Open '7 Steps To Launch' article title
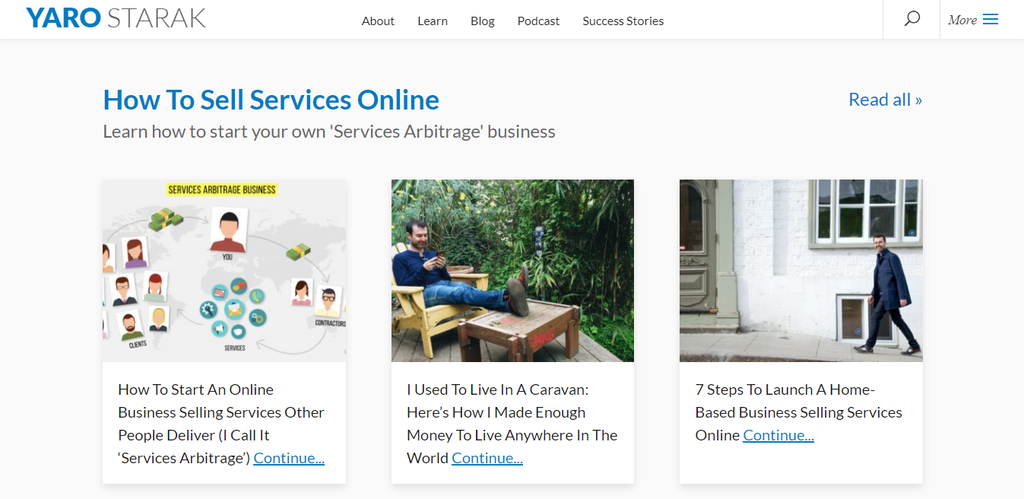The width and height of the screenshot is (1024, 499). click(798, 401)
